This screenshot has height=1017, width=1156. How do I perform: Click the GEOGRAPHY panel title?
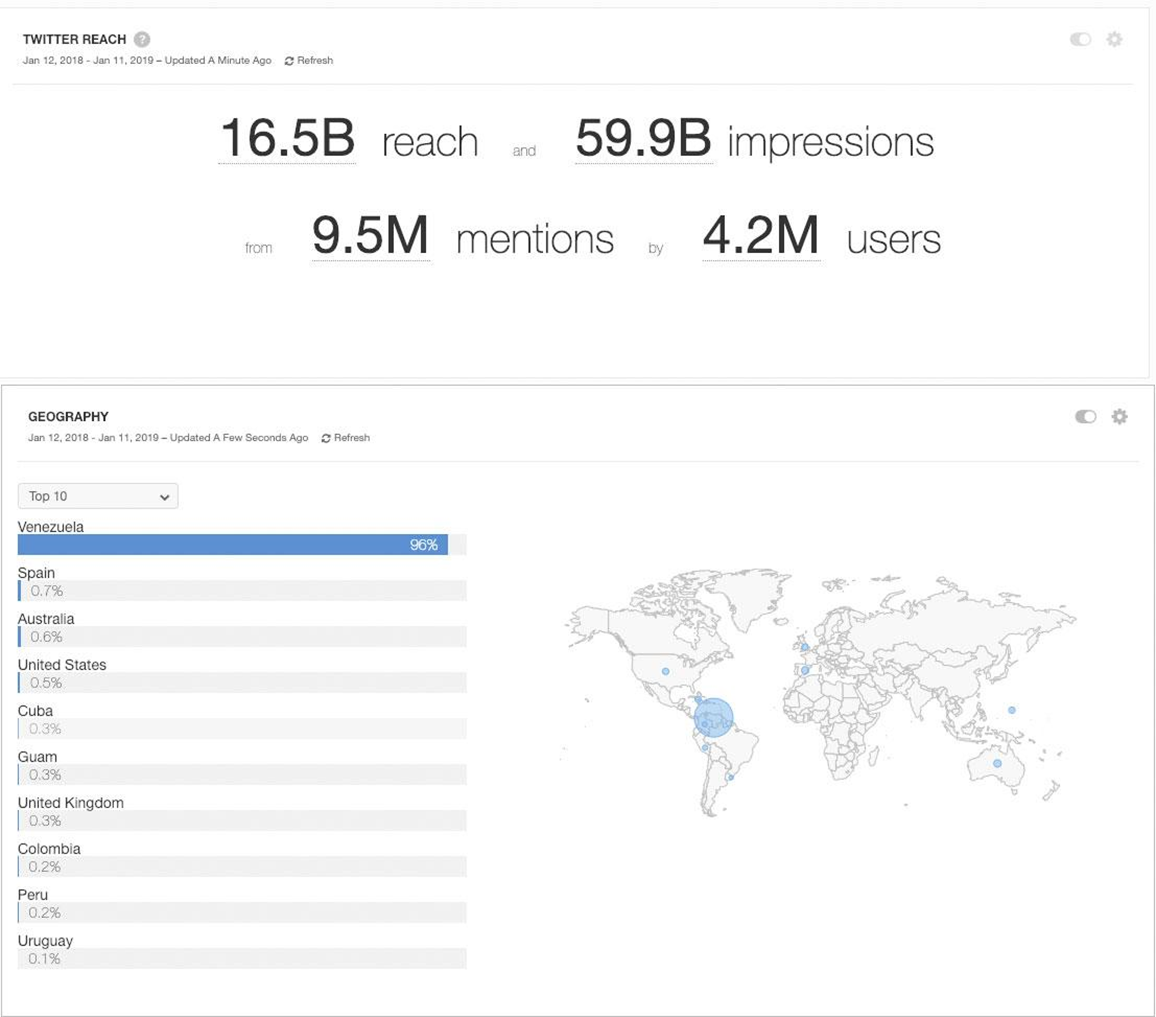tap(68, 417)
